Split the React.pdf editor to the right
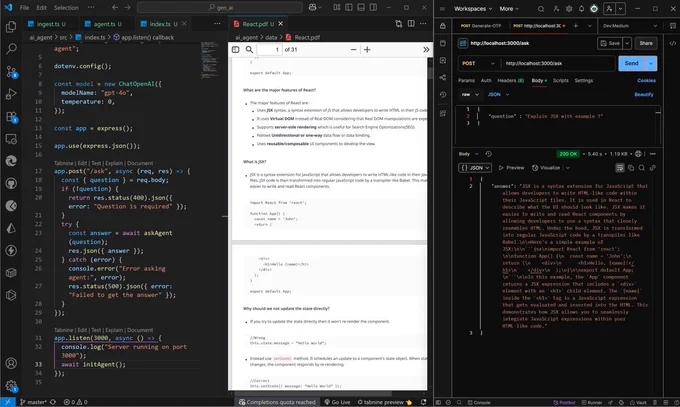The width and height of the screenshot is (680, 407). click(x=411, y=23)
